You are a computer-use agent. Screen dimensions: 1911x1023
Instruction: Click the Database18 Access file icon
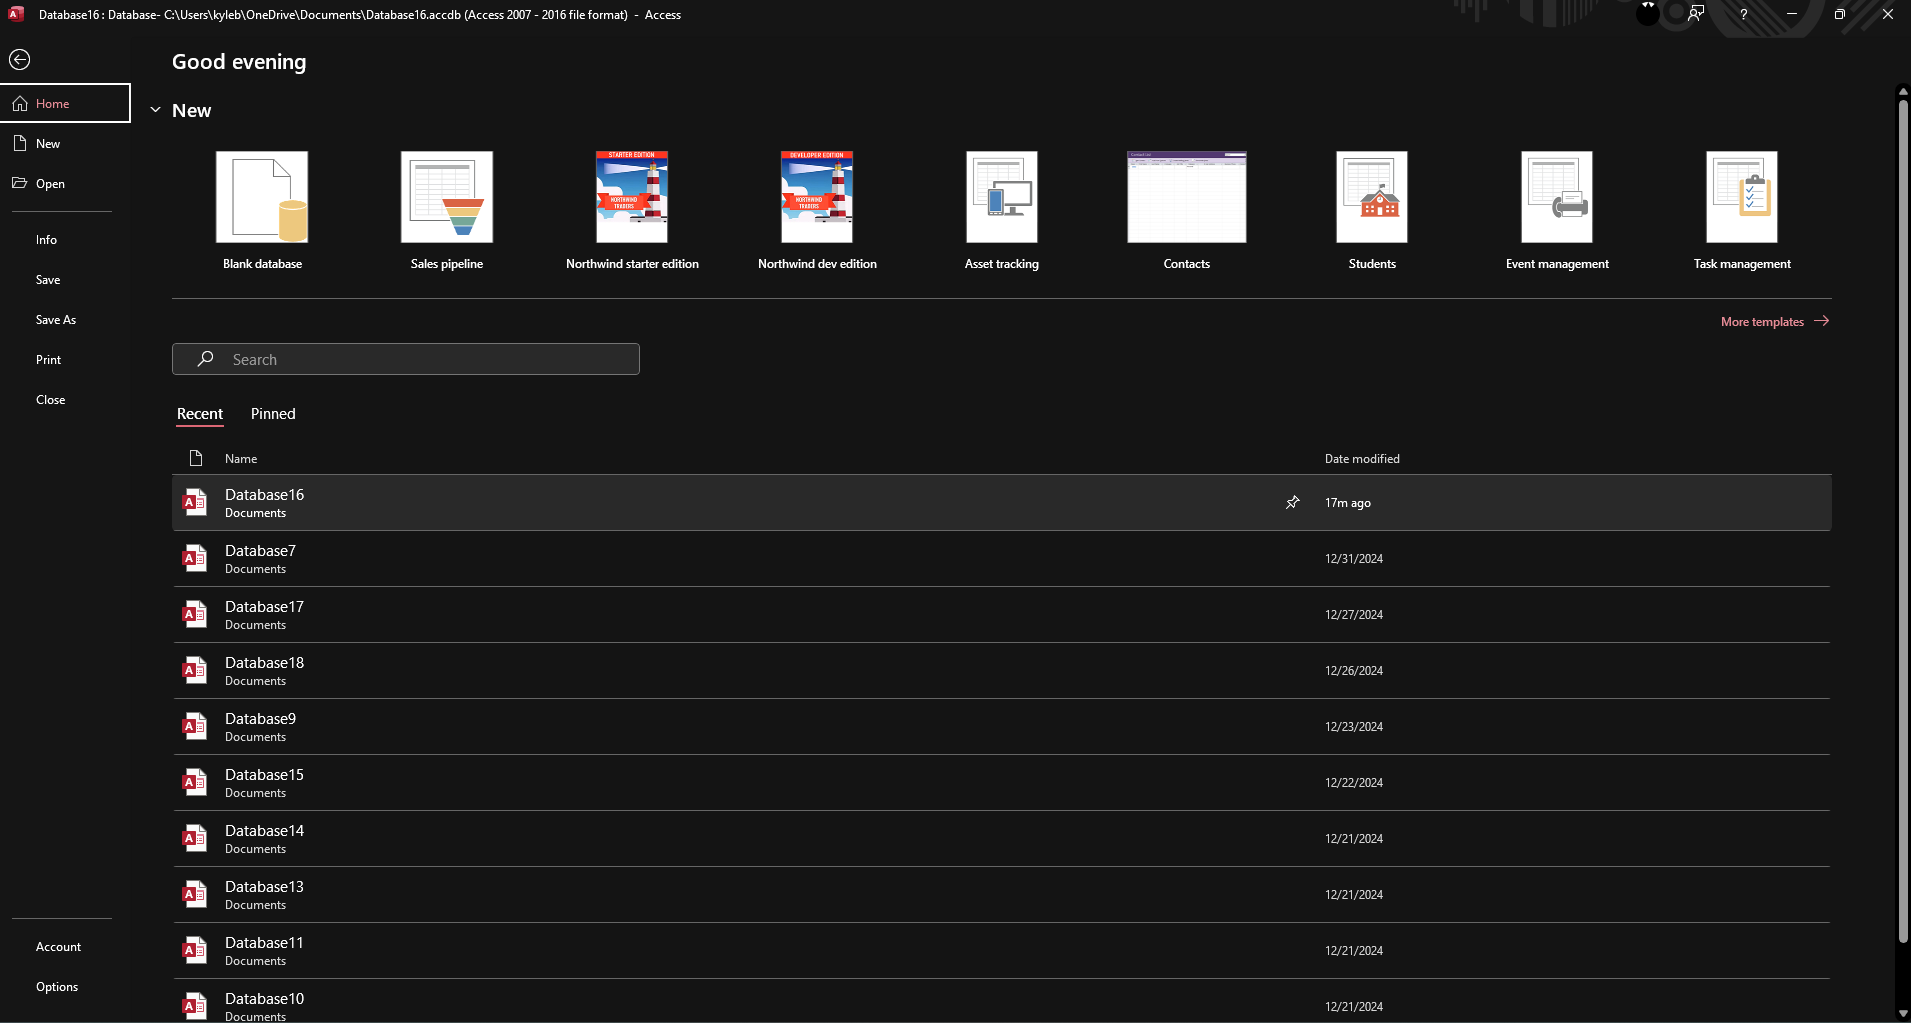195,670
